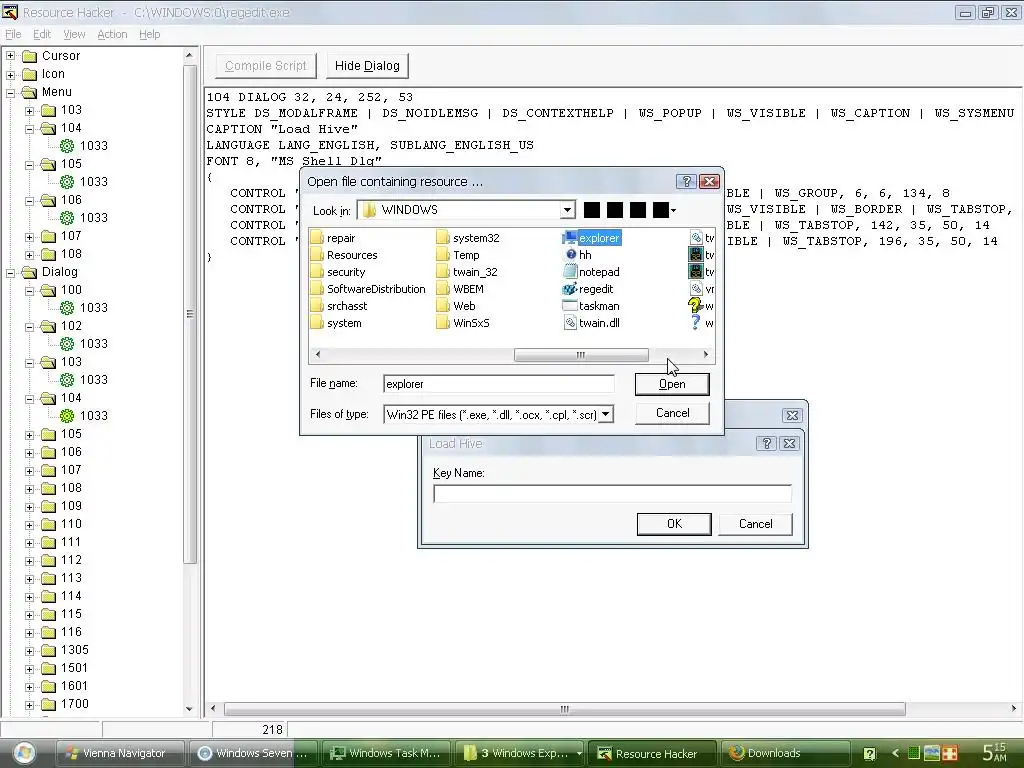Click the help question mark in Load Hive dialog

(766, 443)
